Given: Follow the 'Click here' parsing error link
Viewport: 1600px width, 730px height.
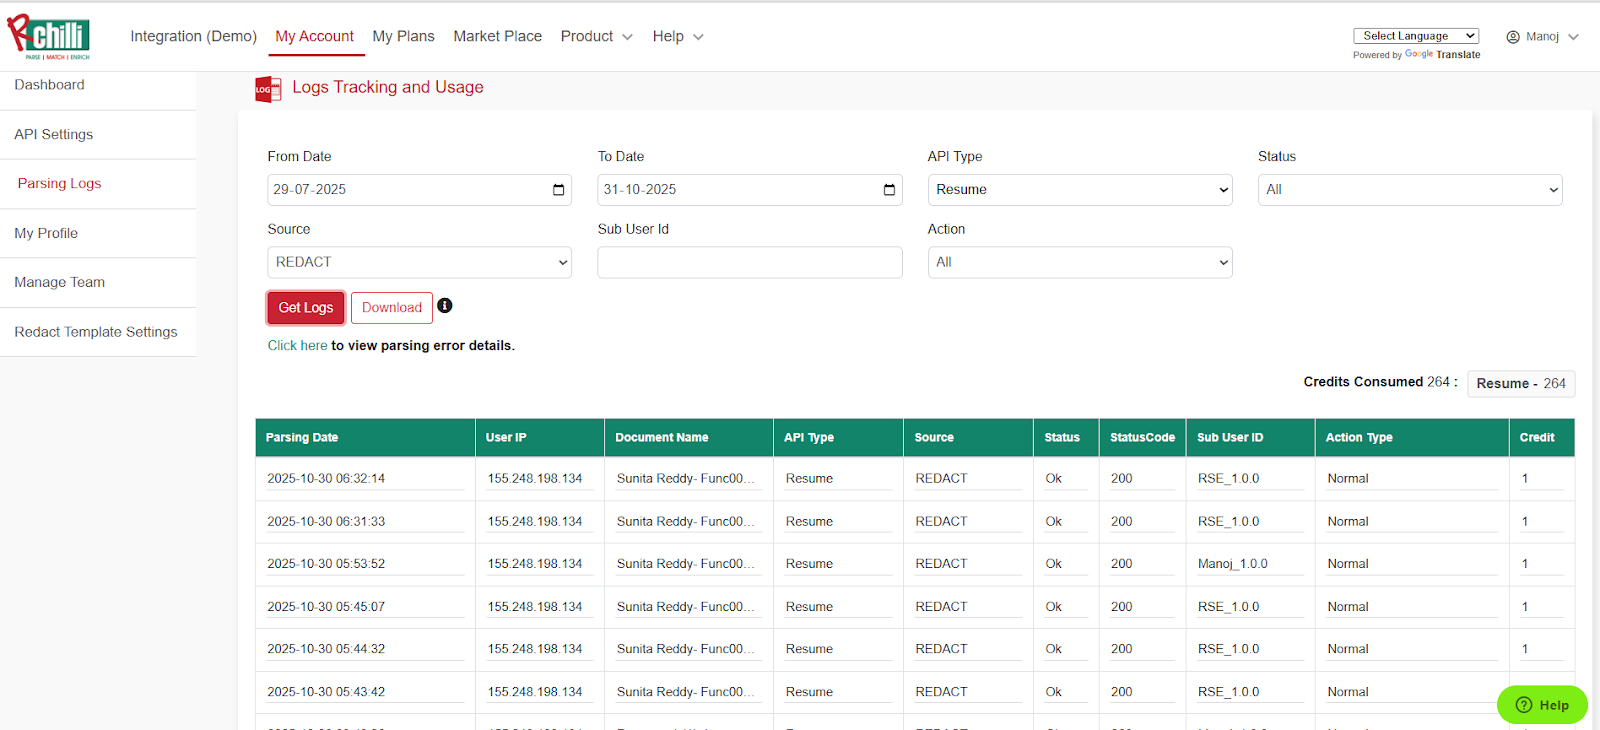Looking at the screenshot, I should point(297,346).
